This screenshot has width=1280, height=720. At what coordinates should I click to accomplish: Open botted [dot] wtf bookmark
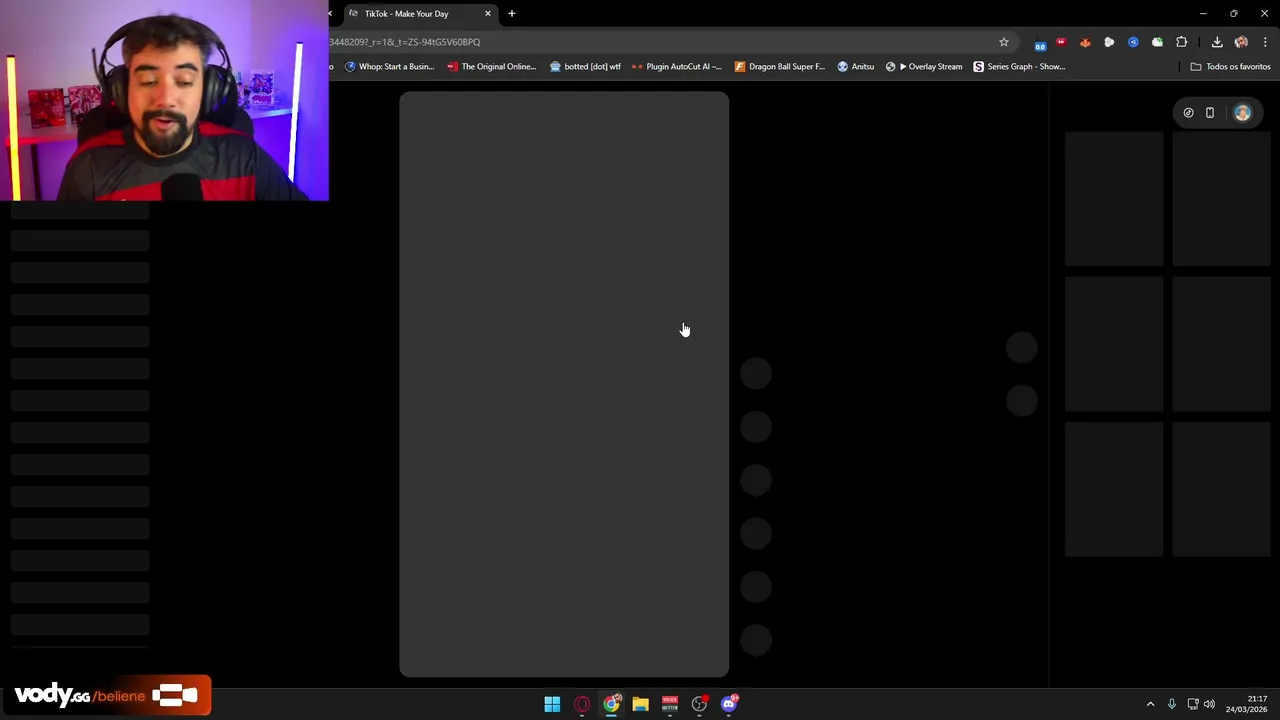(585, 67)
